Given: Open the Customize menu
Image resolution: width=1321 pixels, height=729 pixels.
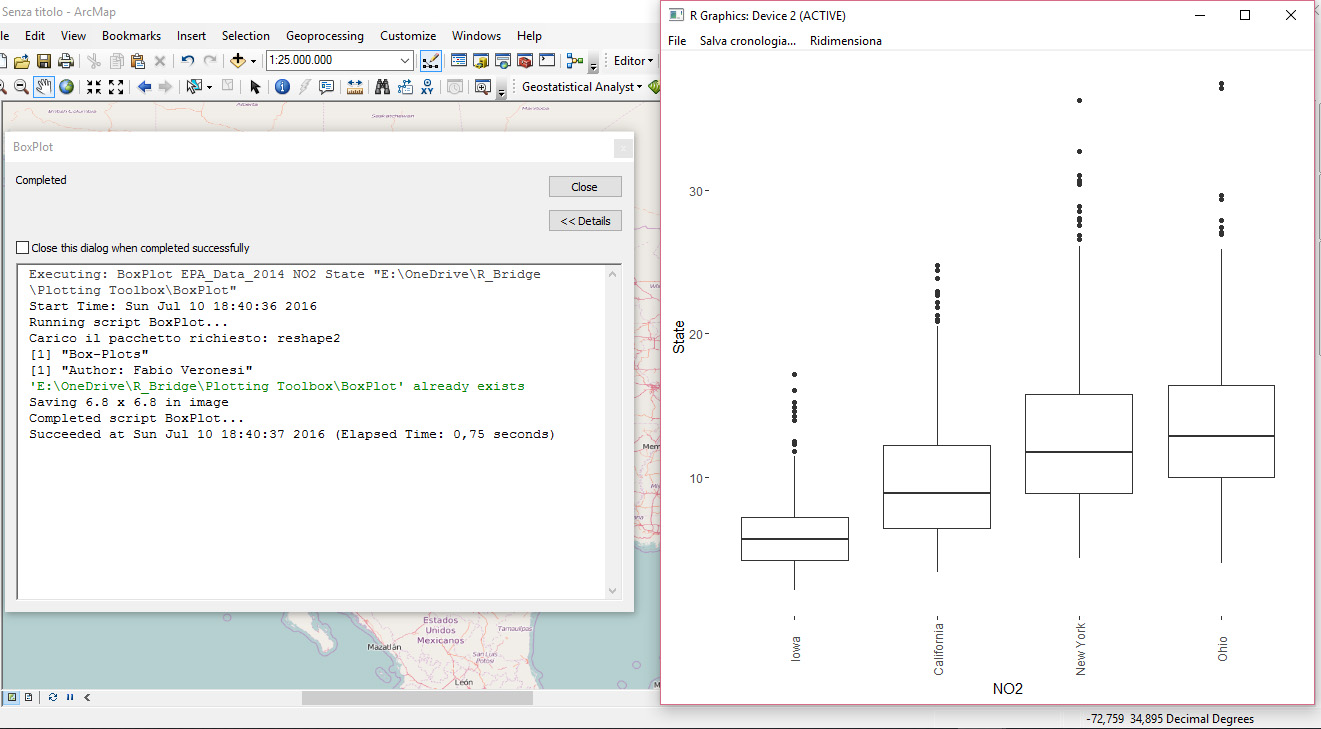Looking at the screenshot, I should point(408,35).
